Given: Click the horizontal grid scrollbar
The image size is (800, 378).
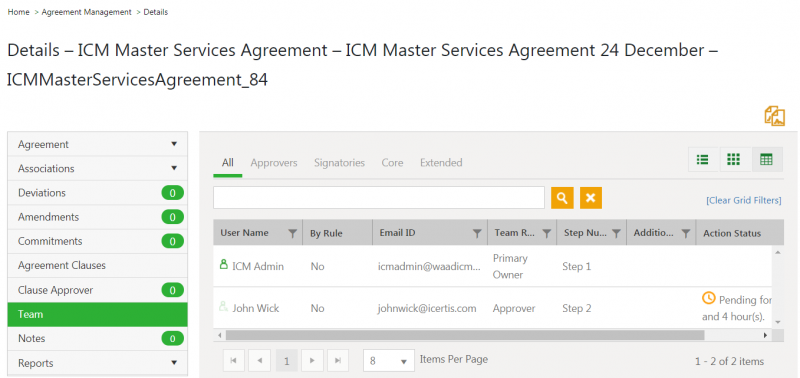Looking at the screenshot, I should [465, 335].
